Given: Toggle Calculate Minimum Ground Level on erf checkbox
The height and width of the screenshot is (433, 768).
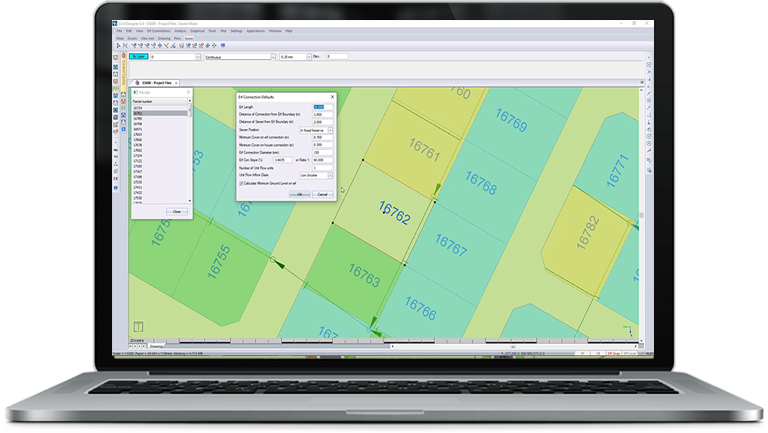Looking at the screenshot, I should tap(241, 183).
